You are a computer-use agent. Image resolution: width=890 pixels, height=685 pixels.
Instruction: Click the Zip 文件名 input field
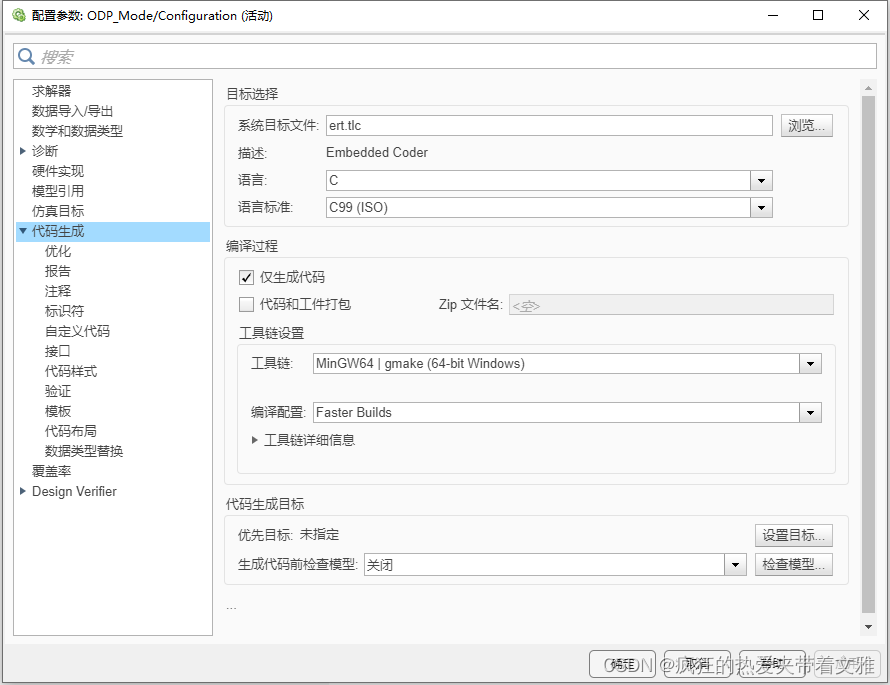click(671, 305)
